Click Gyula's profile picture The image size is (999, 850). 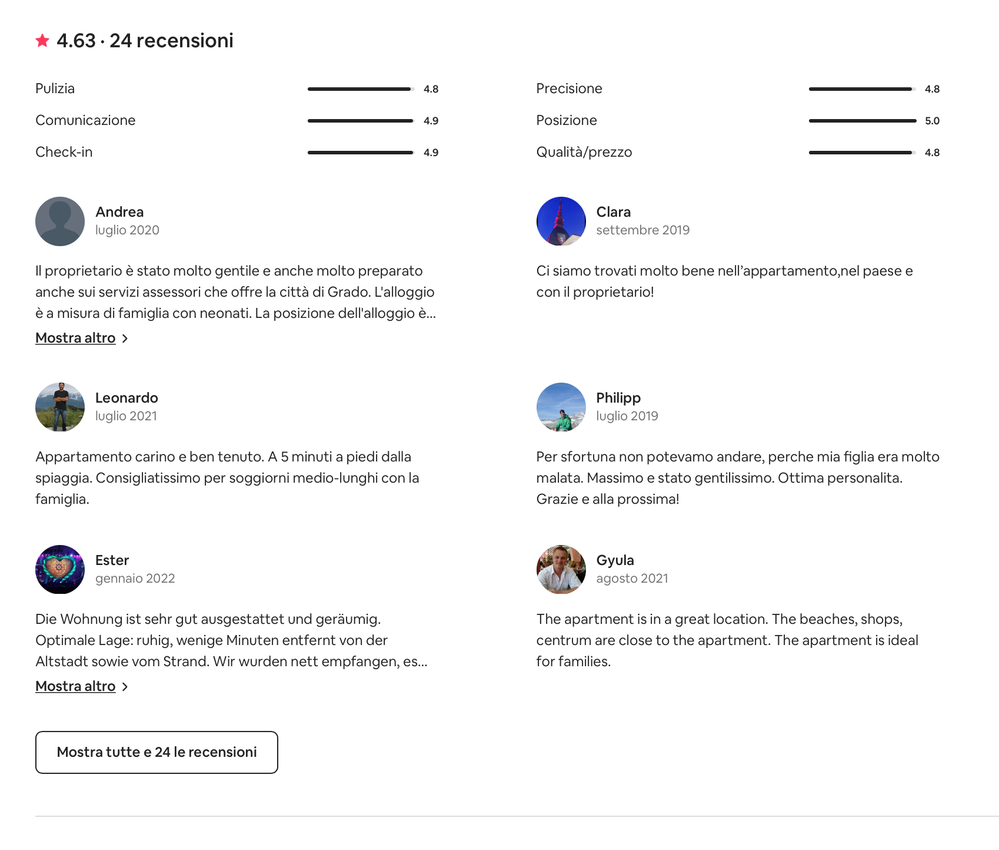coord(561,569)
